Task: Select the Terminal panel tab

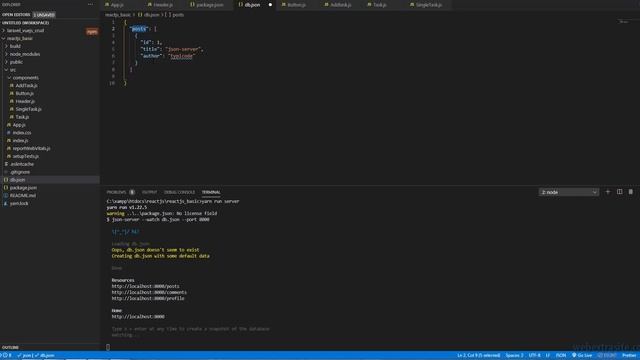Action: pyautogui.click(x=211, y=192)
